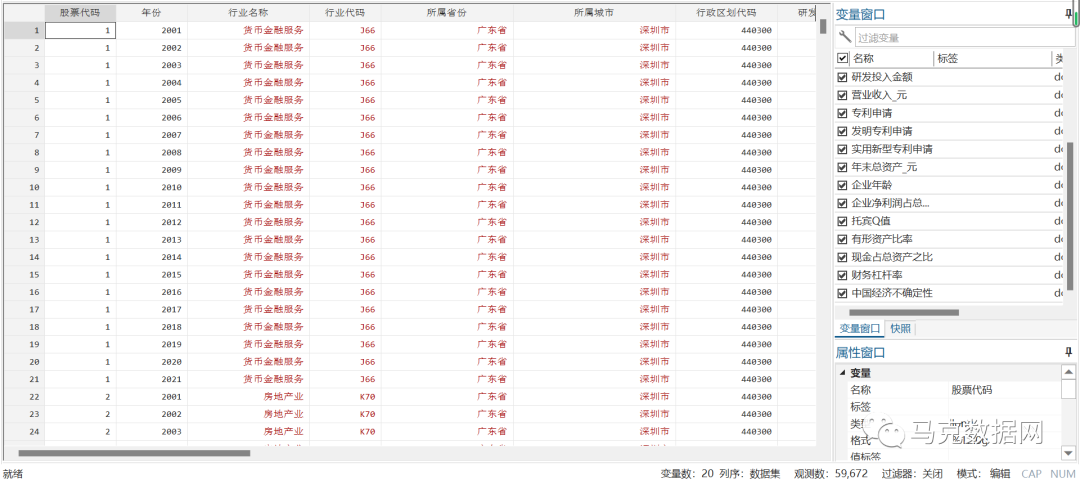The height and width of the screenshot is (480, 1080).
Task: Uncheck the 财务杠杆率 variable
Action: click(x=842, y=275)
